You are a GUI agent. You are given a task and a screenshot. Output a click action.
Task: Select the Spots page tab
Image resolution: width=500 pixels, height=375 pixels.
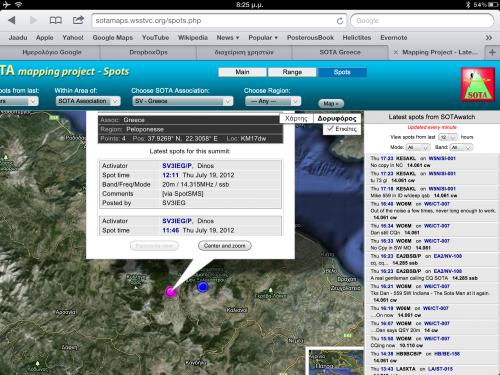click(x=342, y=72)
